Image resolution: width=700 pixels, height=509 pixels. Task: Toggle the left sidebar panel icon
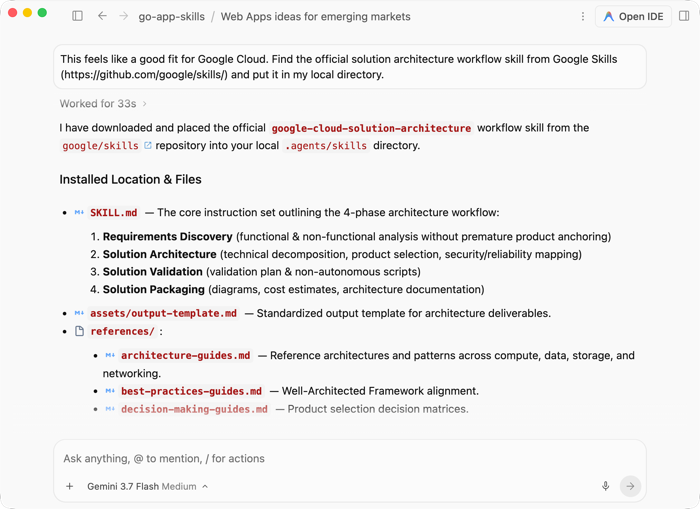coord(77,16)
